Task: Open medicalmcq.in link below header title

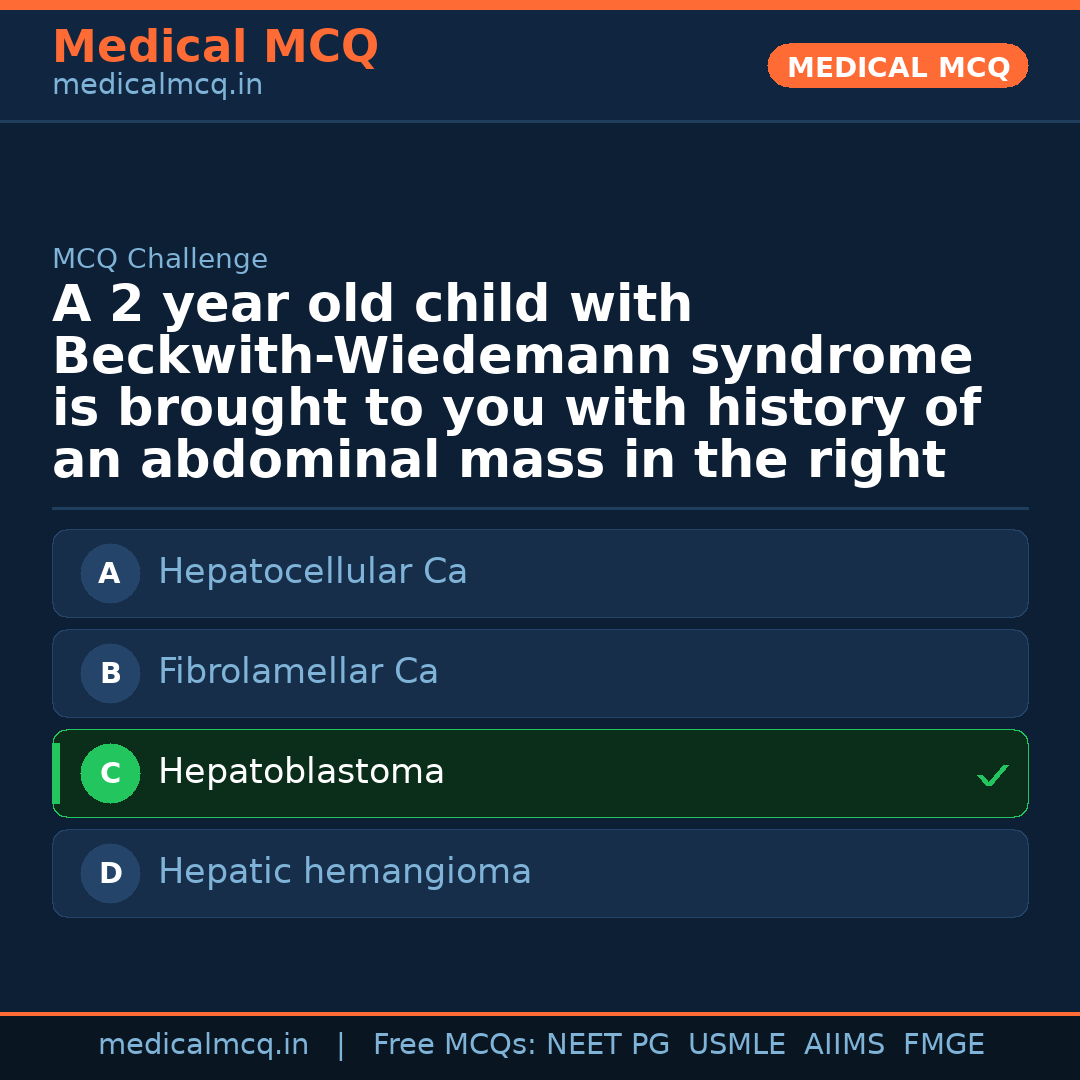Action: point(157,86)
